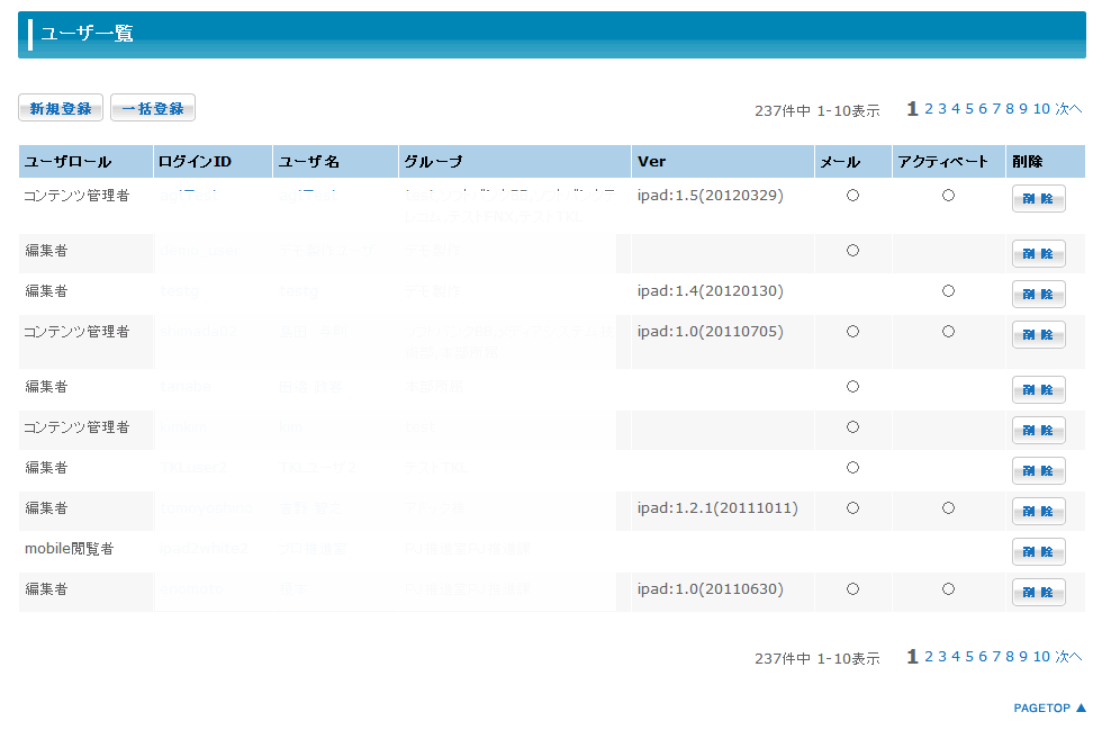Open page 10 in the top pagination
This screenshot has height=733, width=1104.
[x=1041, y=109]
